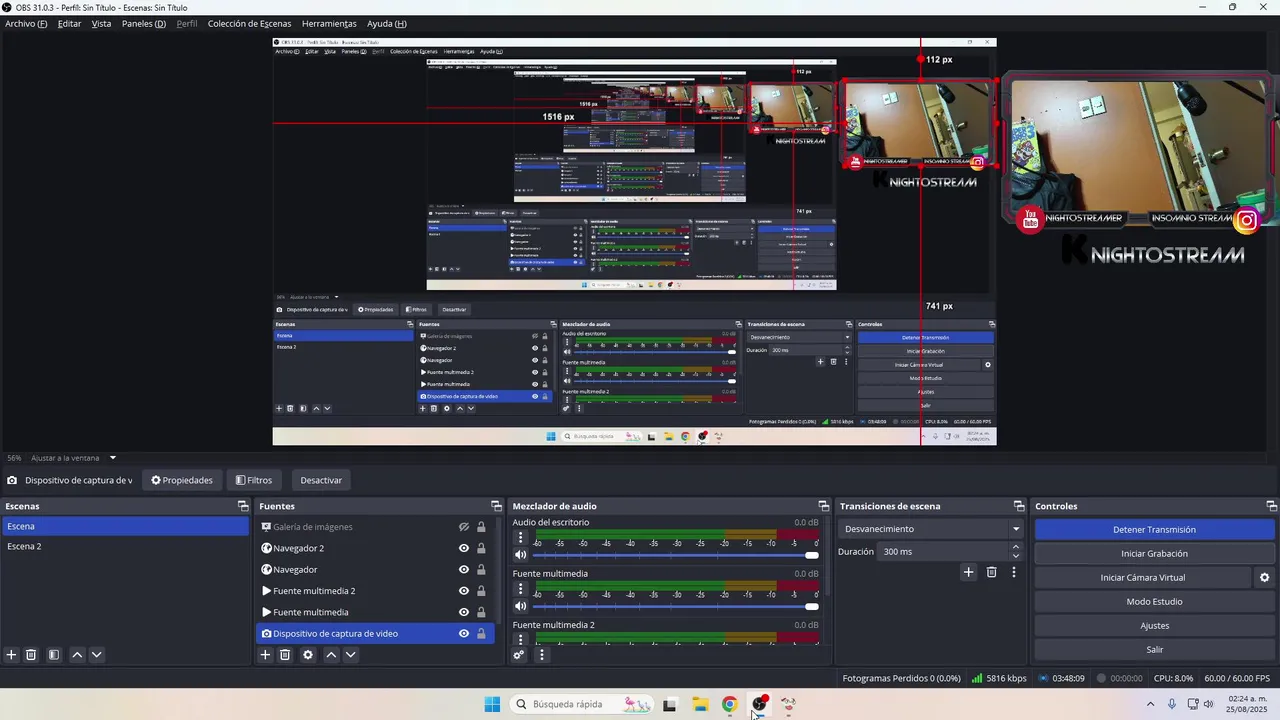Click the Salir button
1280x720 pixels.
tap(1154, 650)
